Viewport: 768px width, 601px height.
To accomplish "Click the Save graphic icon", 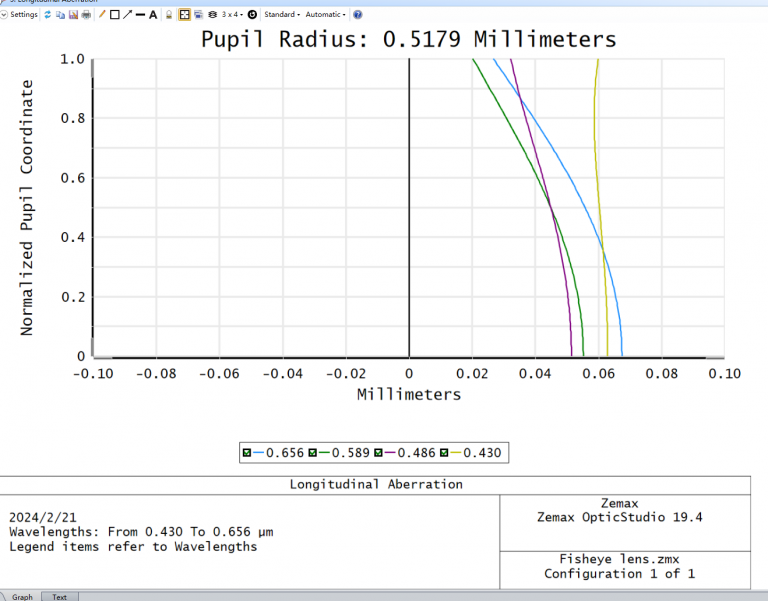I will (73, 15).
